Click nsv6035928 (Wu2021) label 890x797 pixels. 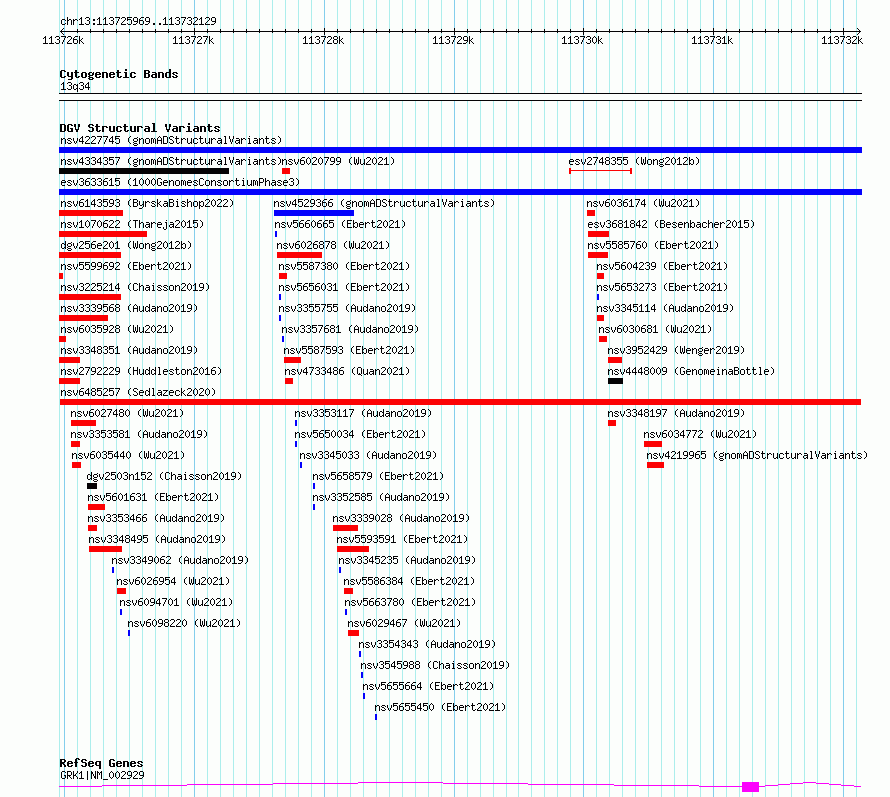(117, 329)
